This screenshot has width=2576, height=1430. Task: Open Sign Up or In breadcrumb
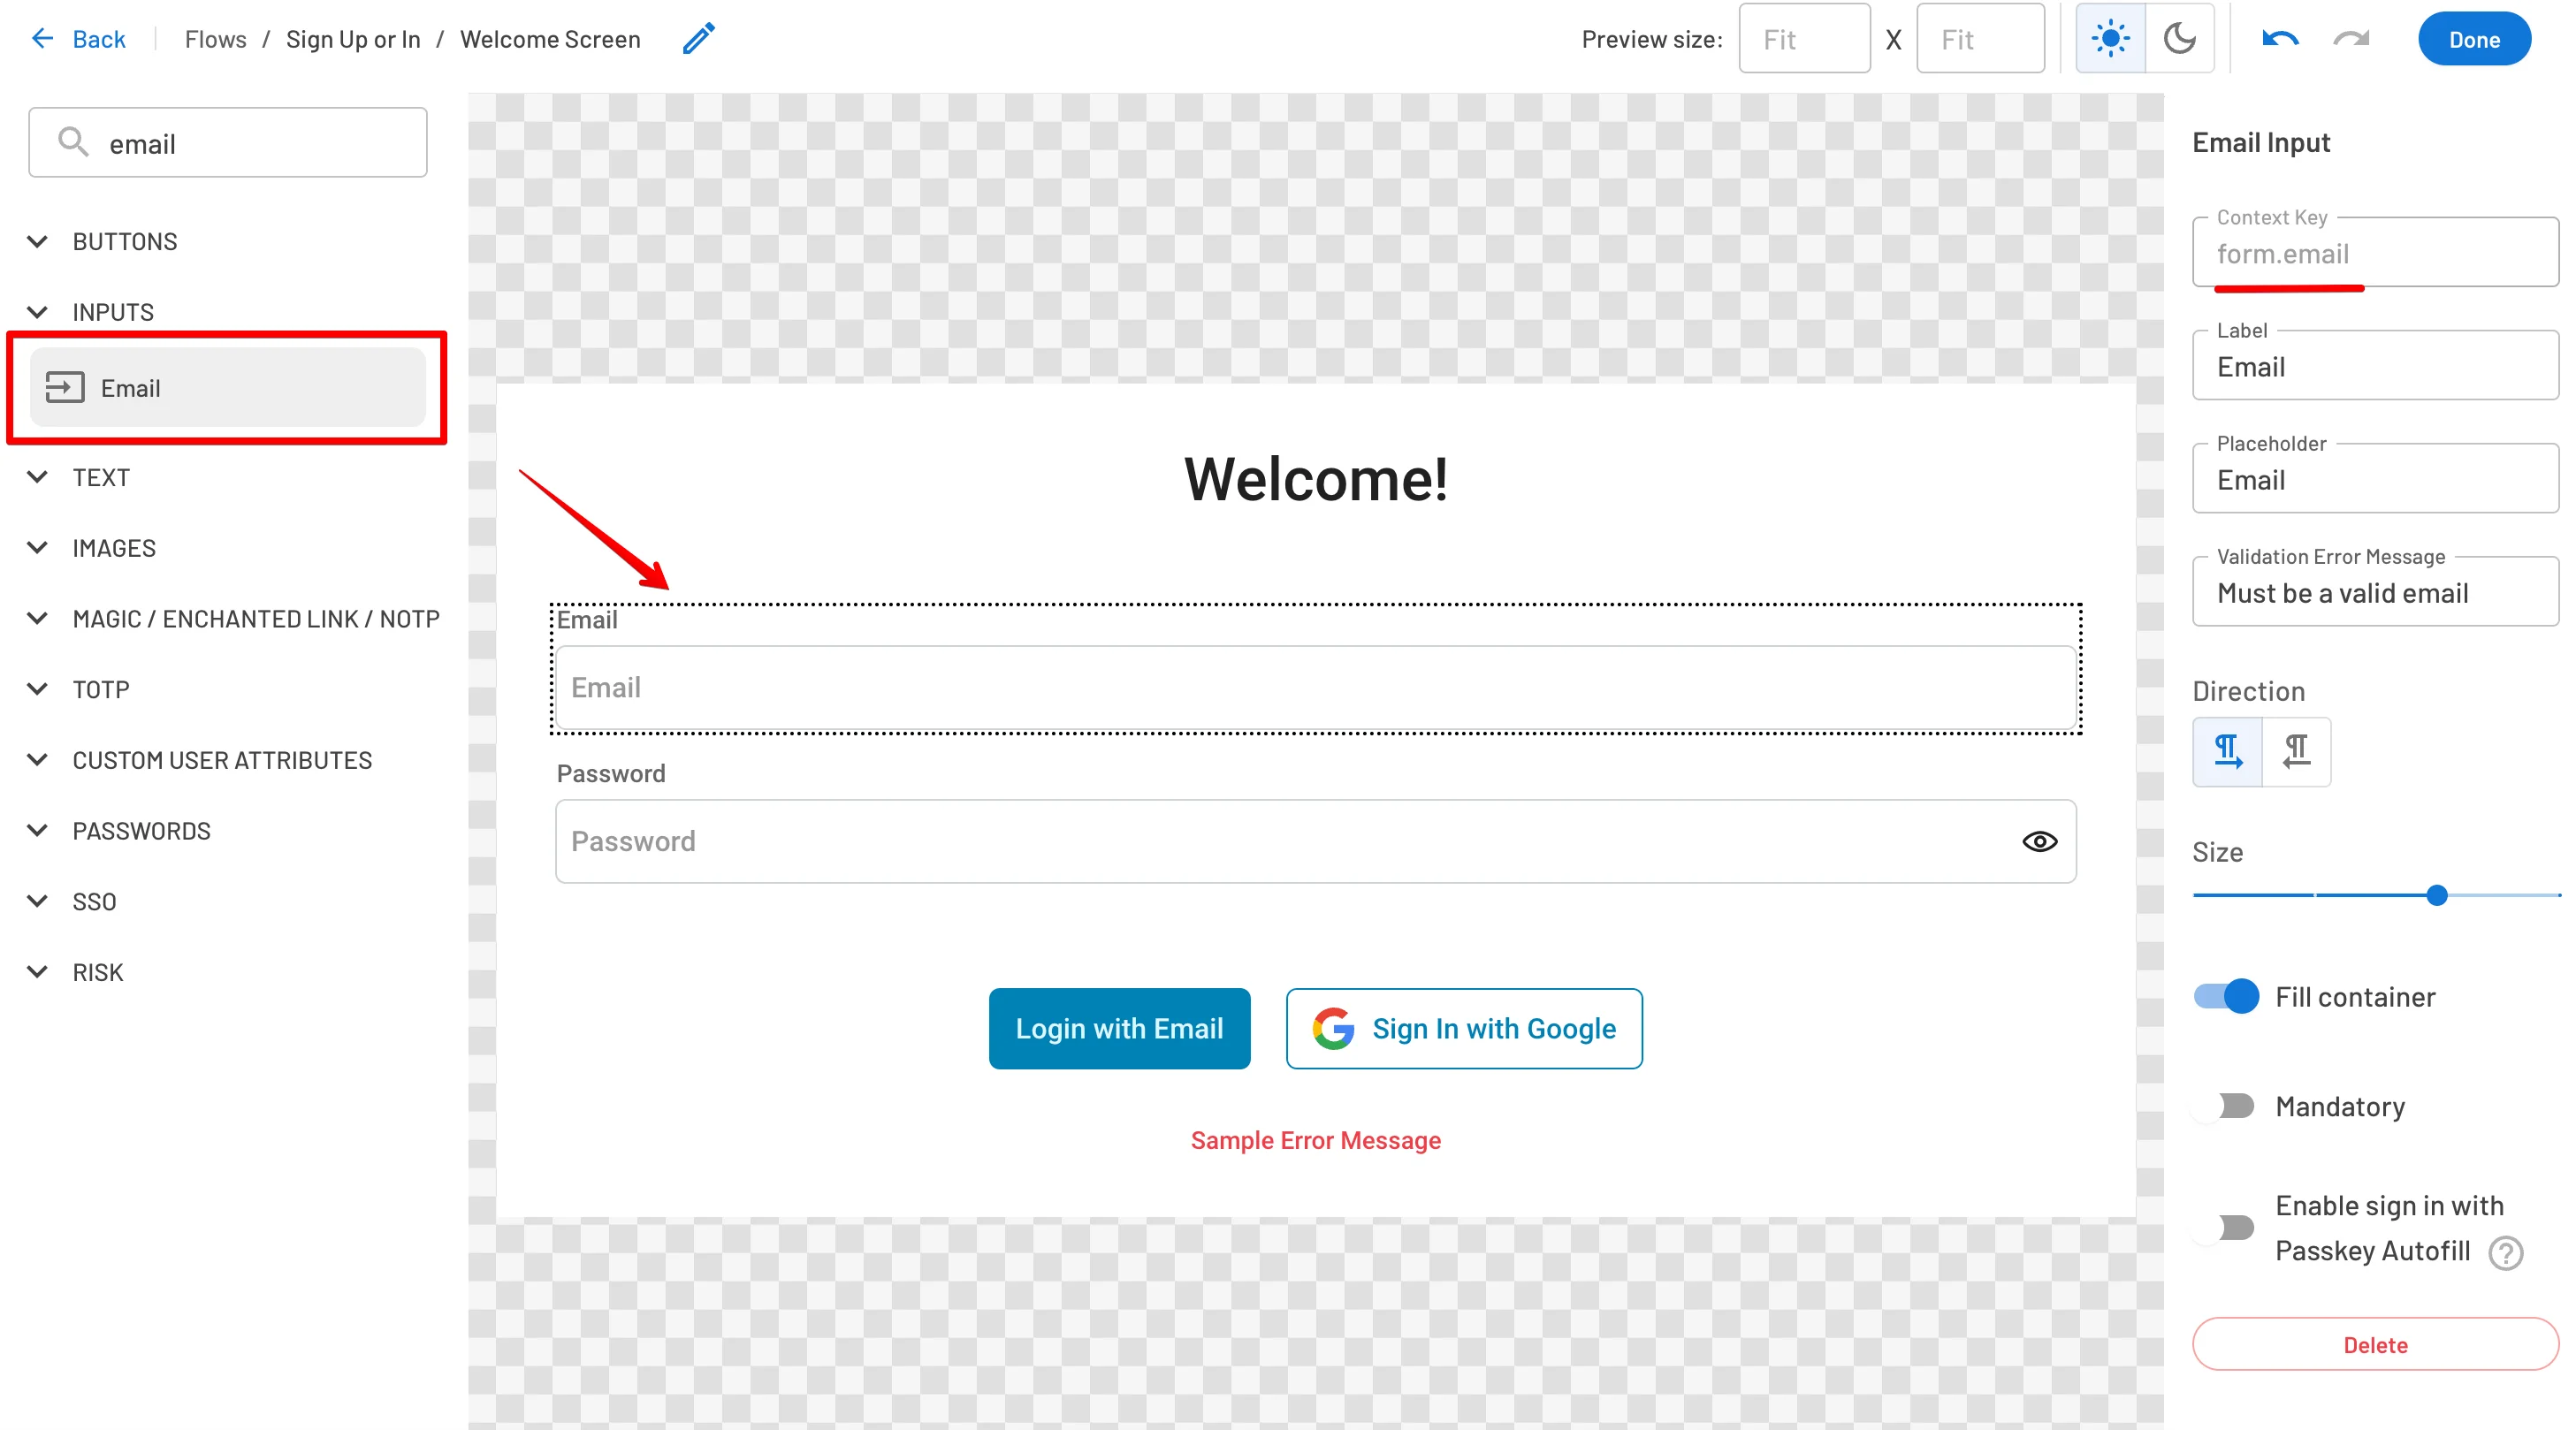pyautogui.click(x=353, y=39)
